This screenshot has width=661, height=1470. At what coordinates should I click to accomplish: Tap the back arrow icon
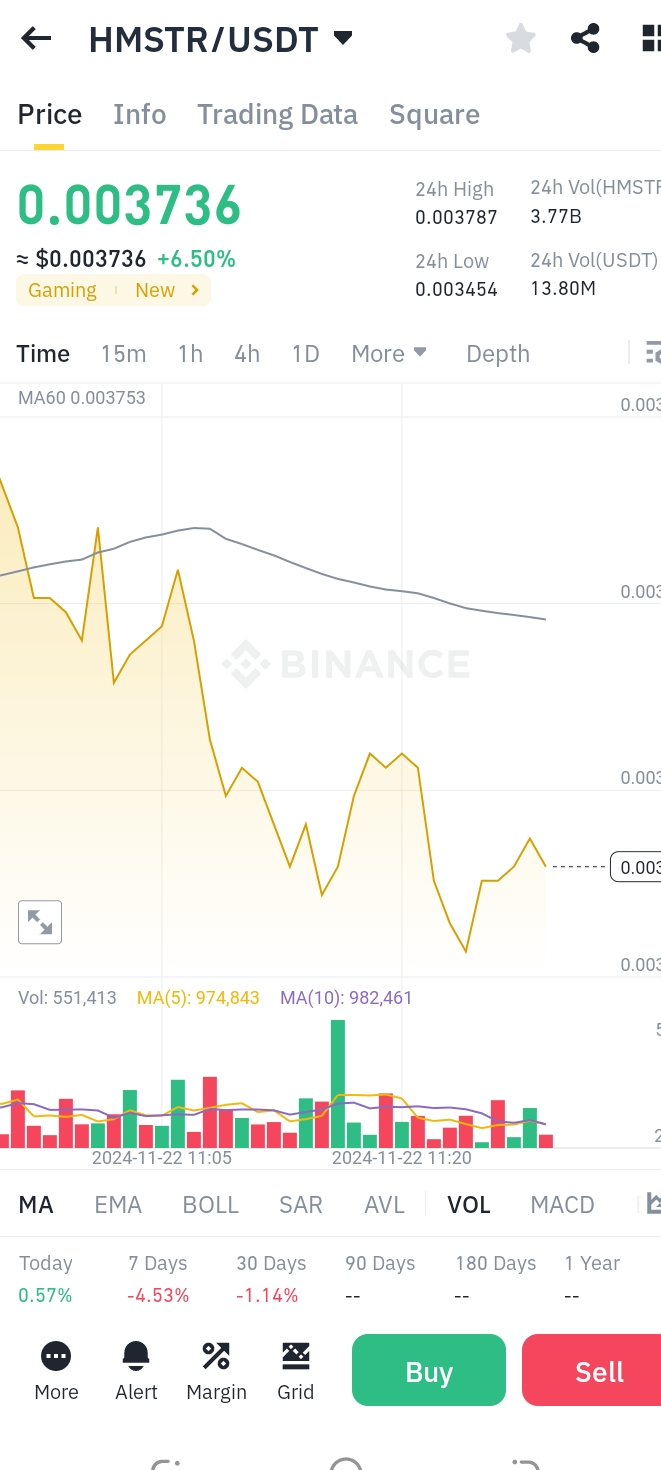[x=36, y=39]
